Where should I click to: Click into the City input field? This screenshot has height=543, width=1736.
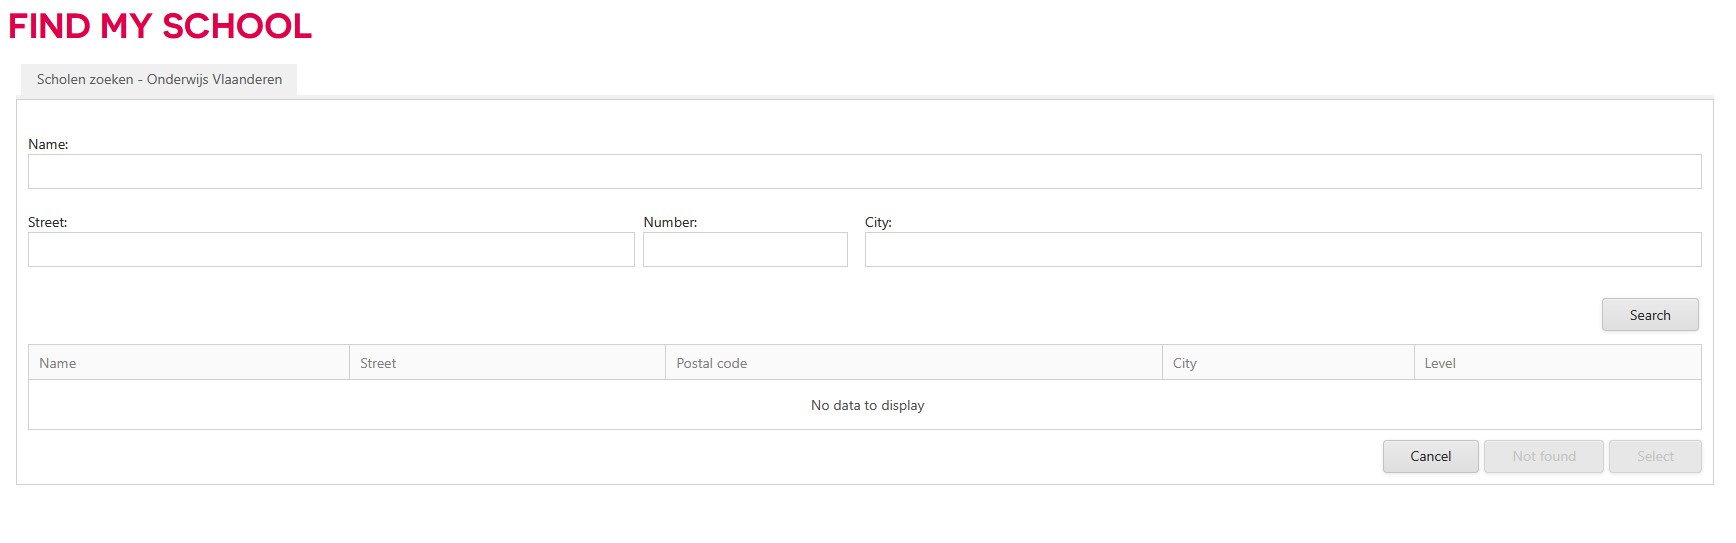(x=1282, y=250)
